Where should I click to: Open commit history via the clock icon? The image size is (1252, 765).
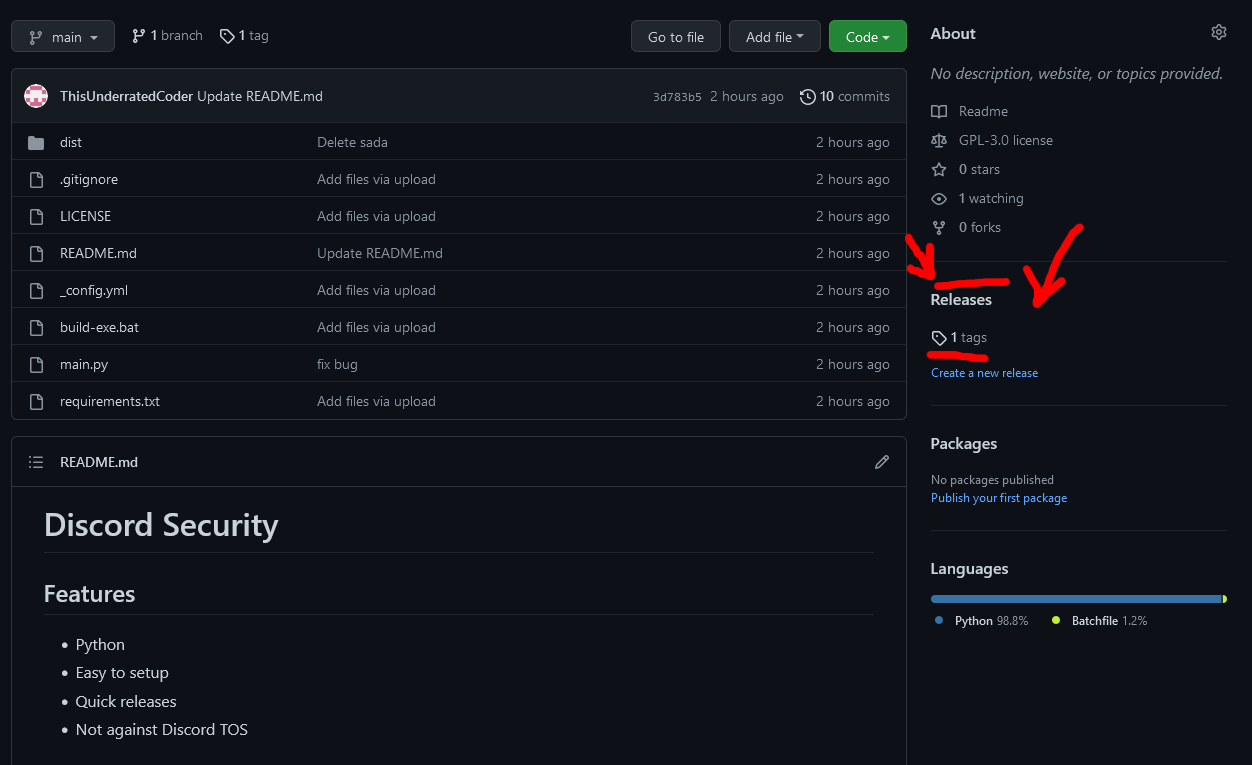[808, 96]
